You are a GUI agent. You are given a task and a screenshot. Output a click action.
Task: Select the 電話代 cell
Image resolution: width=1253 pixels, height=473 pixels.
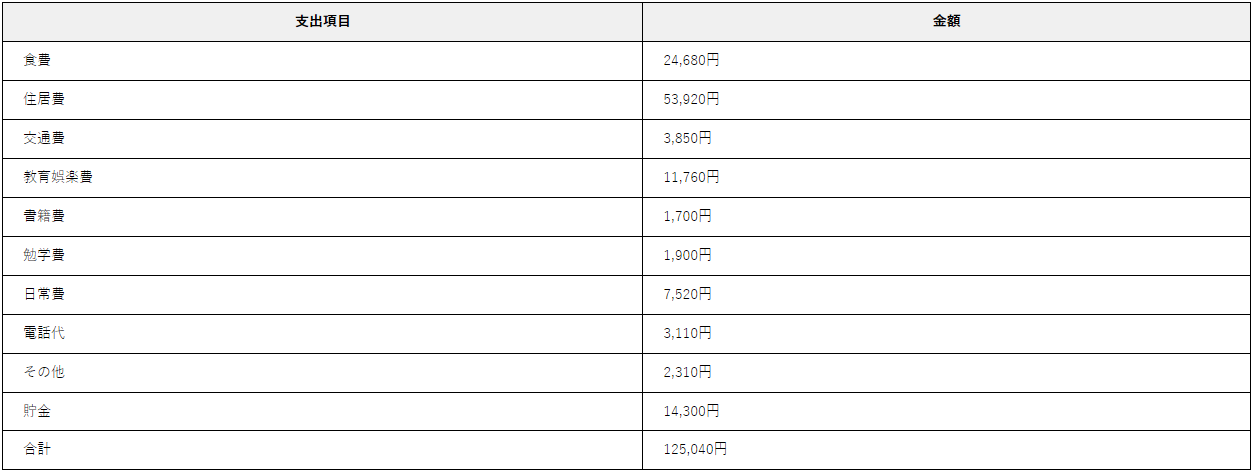322,333
